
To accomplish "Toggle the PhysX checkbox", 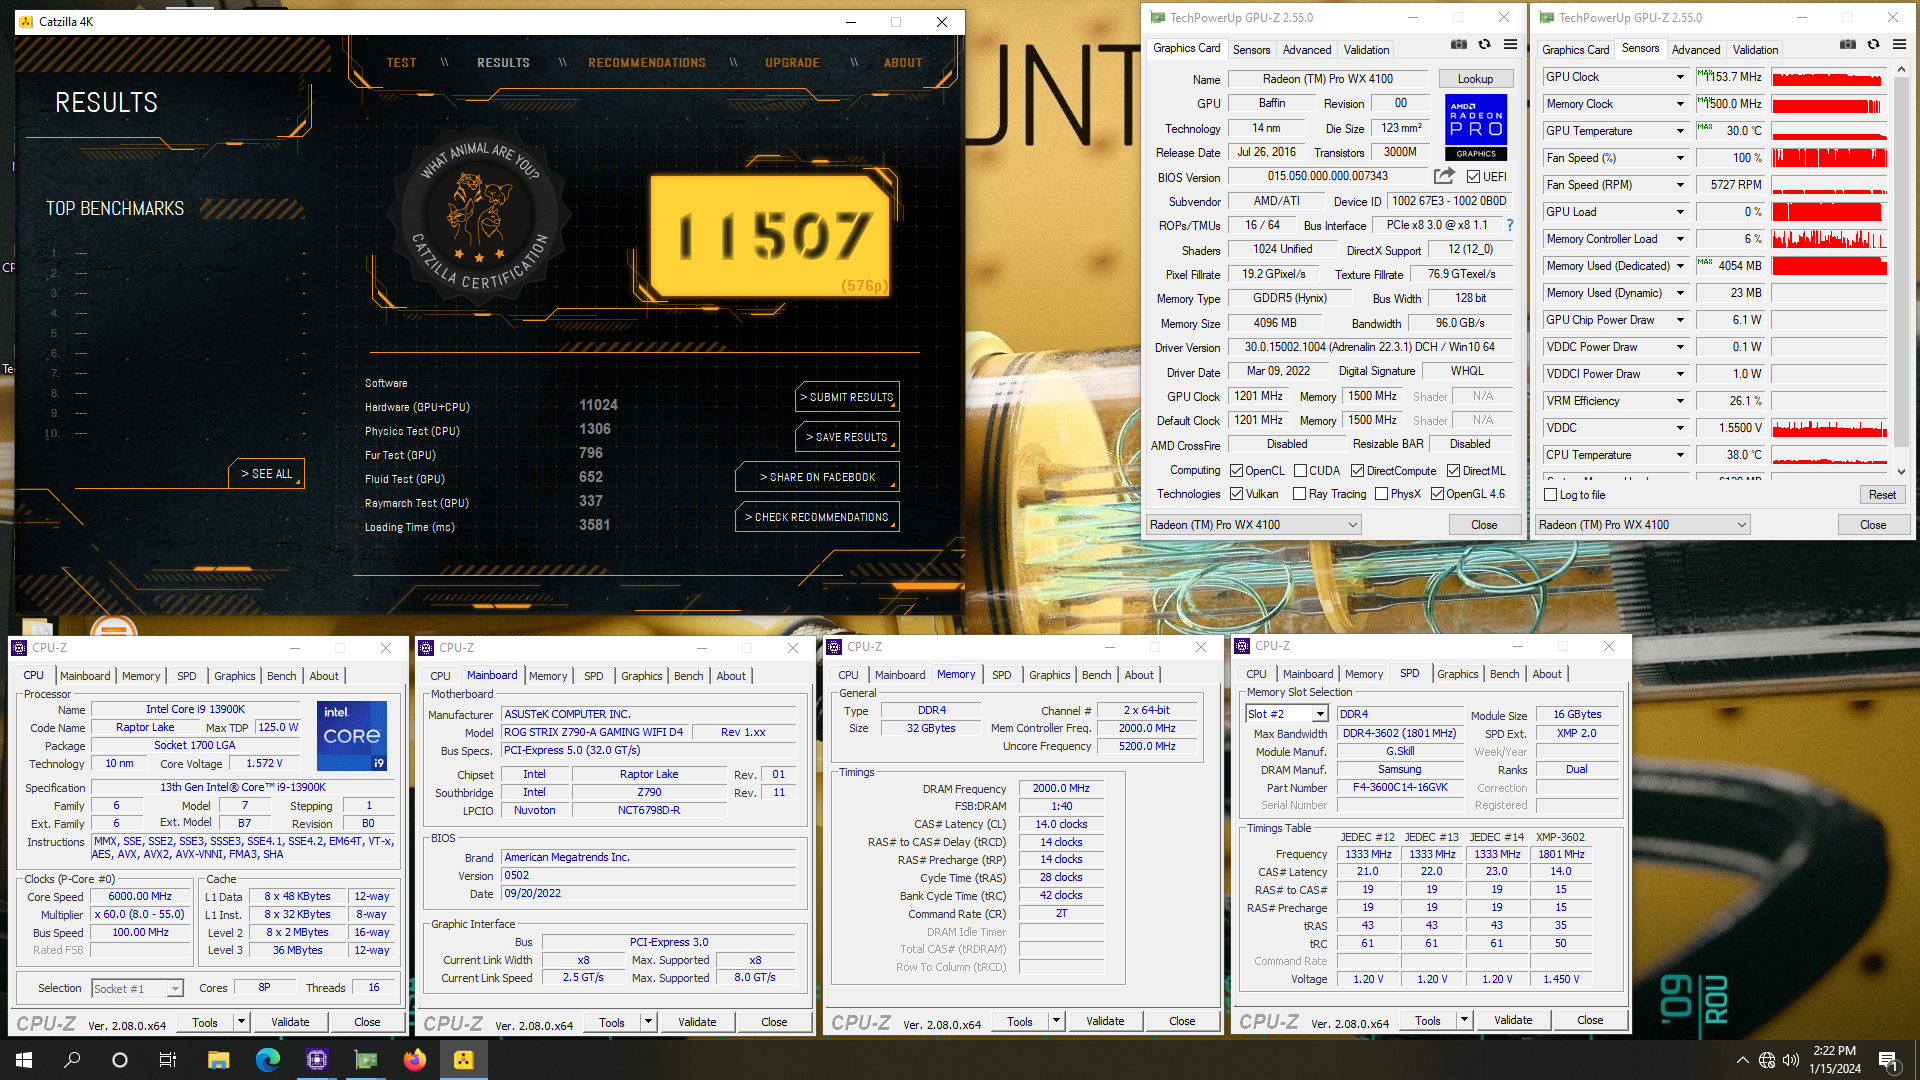I will [x=1381, y=494].
